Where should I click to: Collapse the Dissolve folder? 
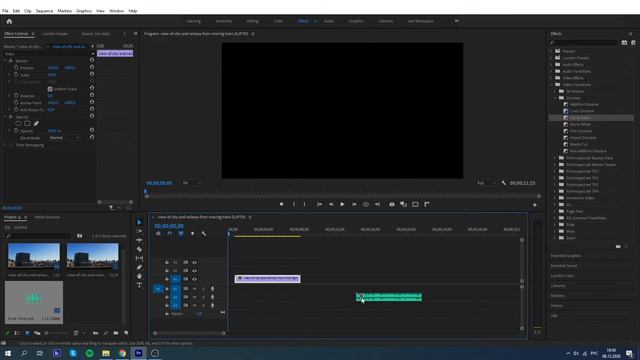coord(556,98)
